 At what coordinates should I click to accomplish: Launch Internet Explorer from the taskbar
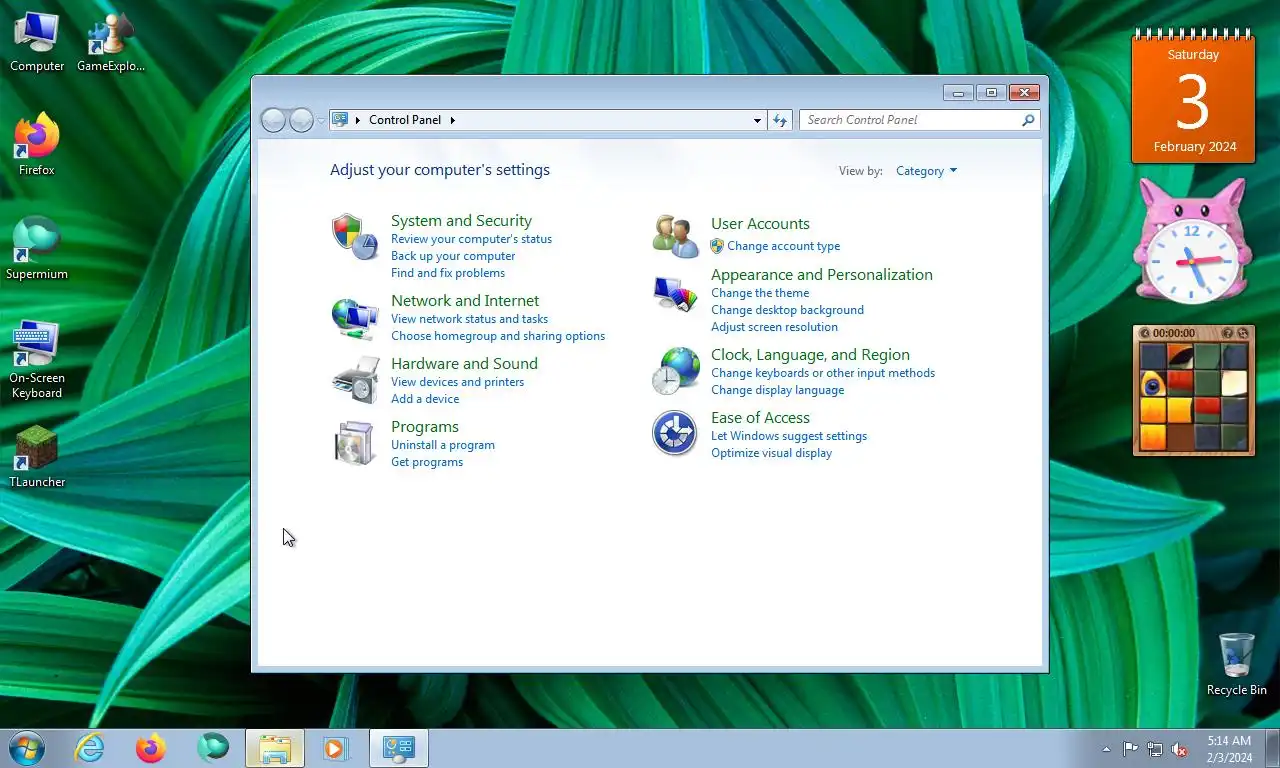[x=90, y=748]
